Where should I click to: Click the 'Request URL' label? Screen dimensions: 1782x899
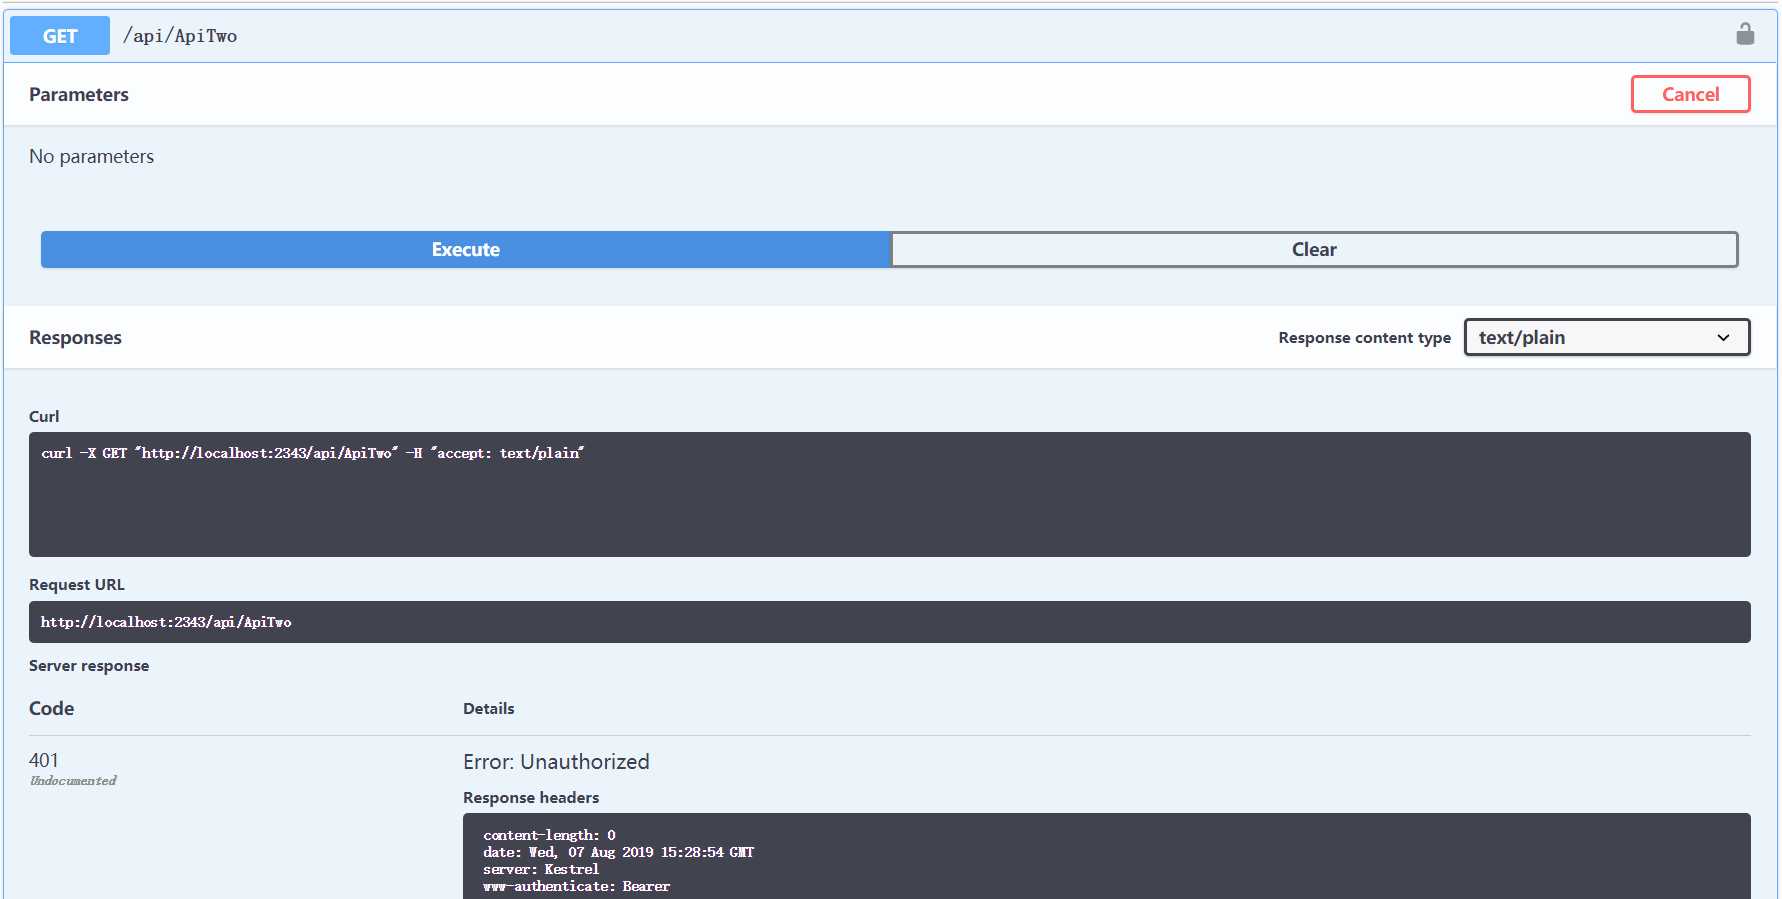[x=77, y=584]
